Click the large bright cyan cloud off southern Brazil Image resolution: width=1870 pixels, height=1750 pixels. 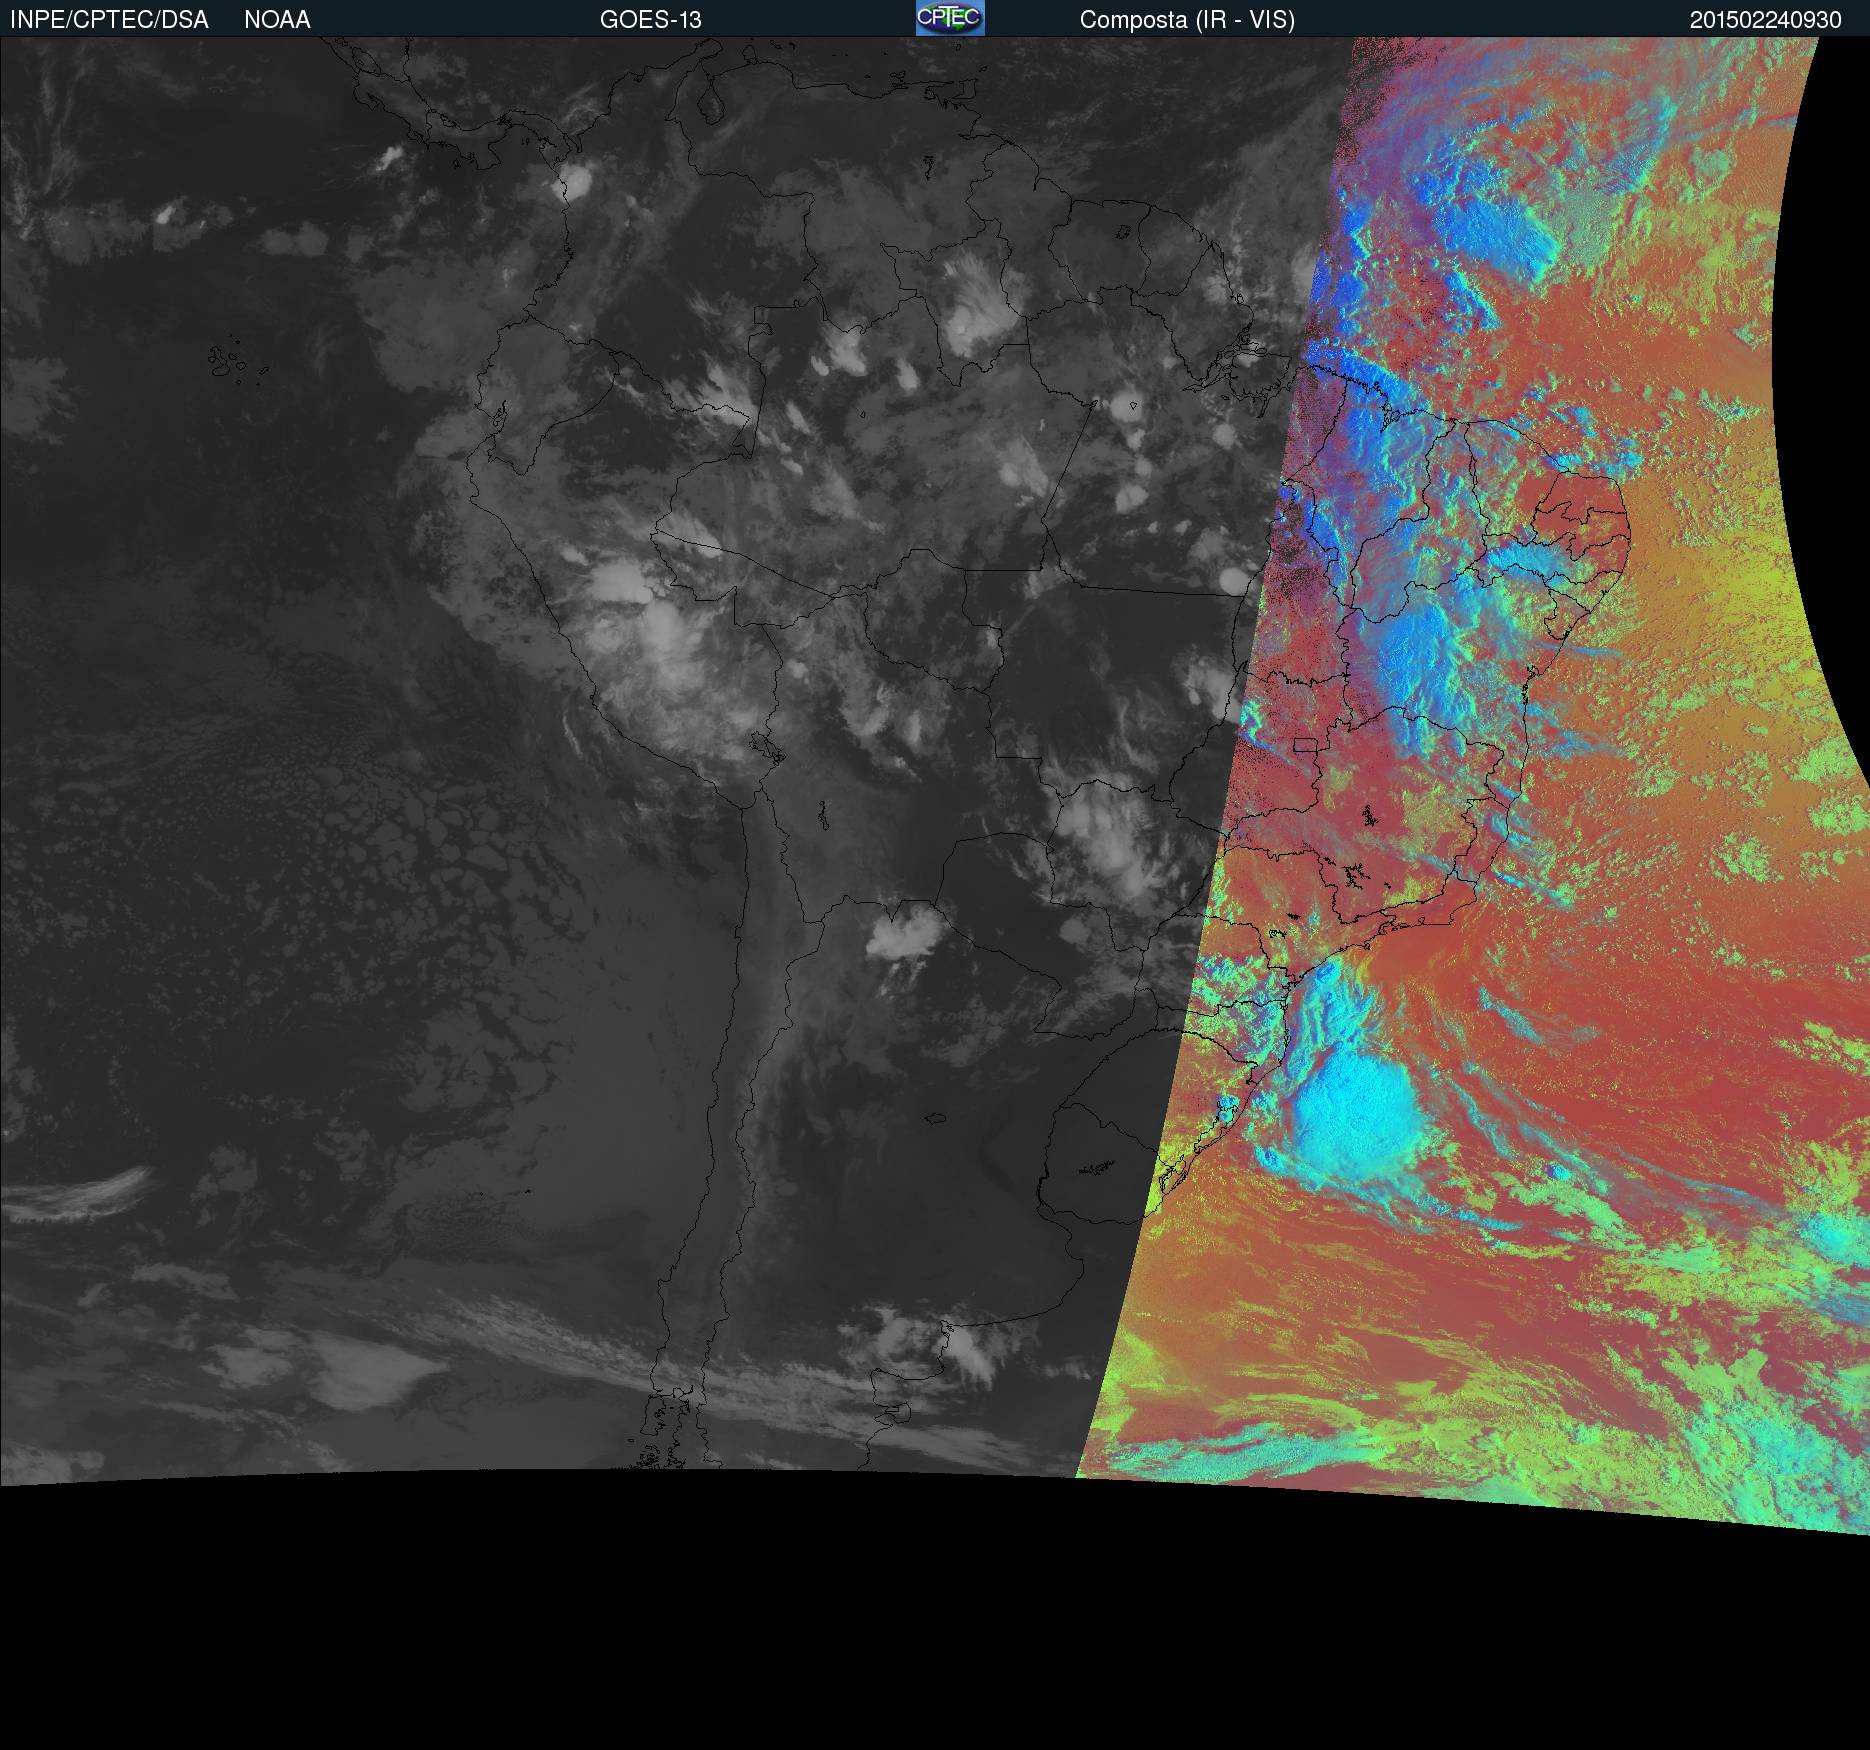pyautogui.click(x=1355, y=1105)
